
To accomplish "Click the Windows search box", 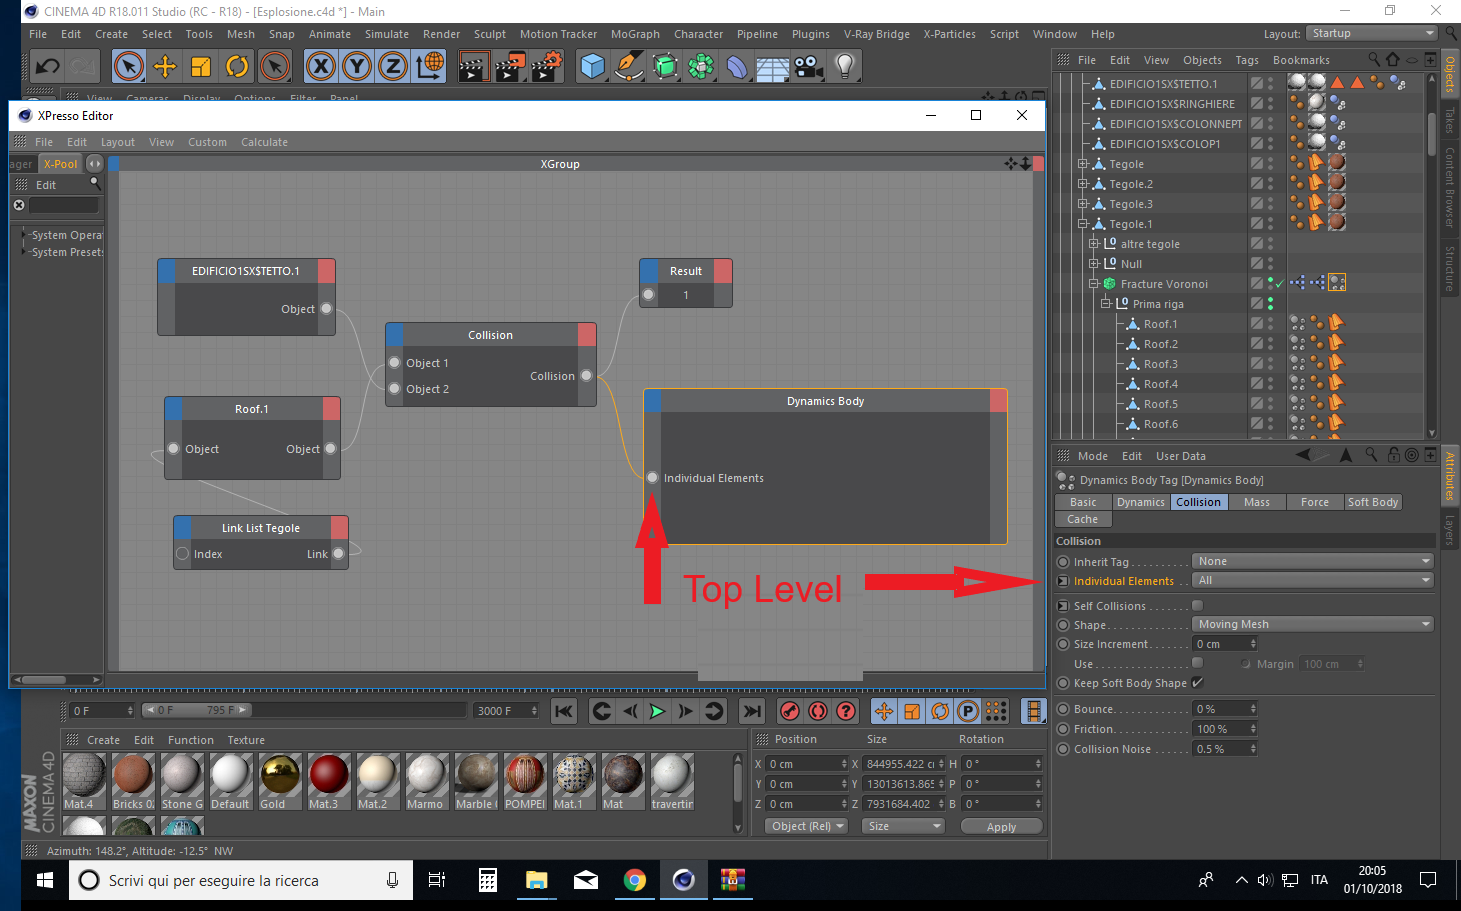I will point(240,880).
